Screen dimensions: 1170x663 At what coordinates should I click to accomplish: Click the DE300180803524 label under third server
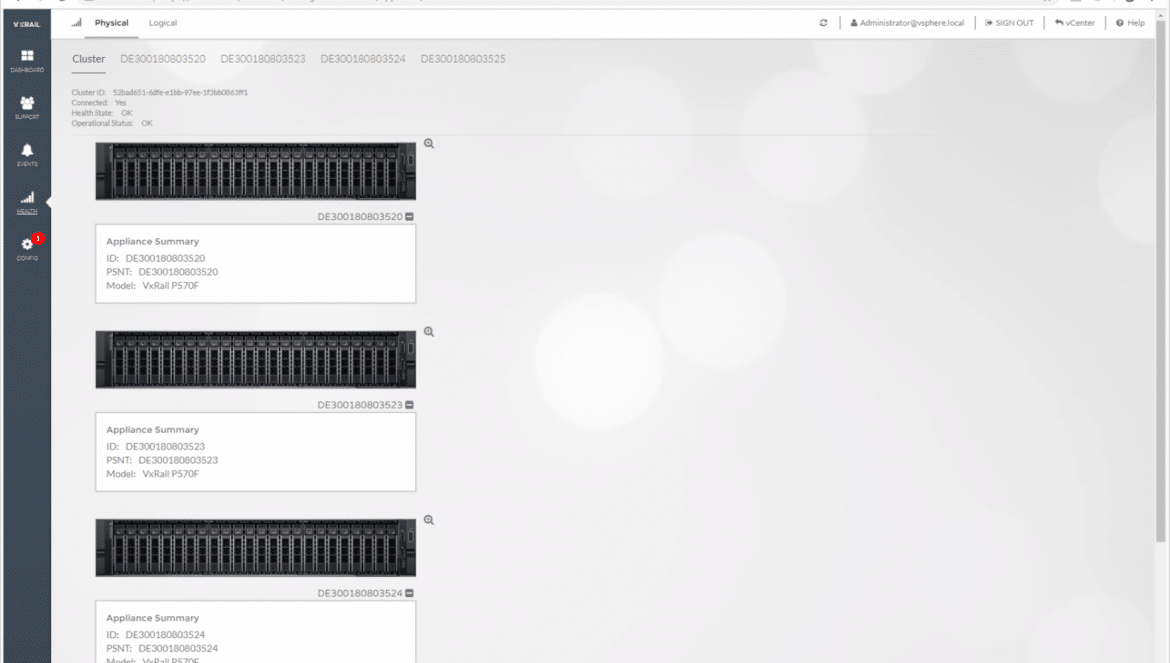(360, 594)
